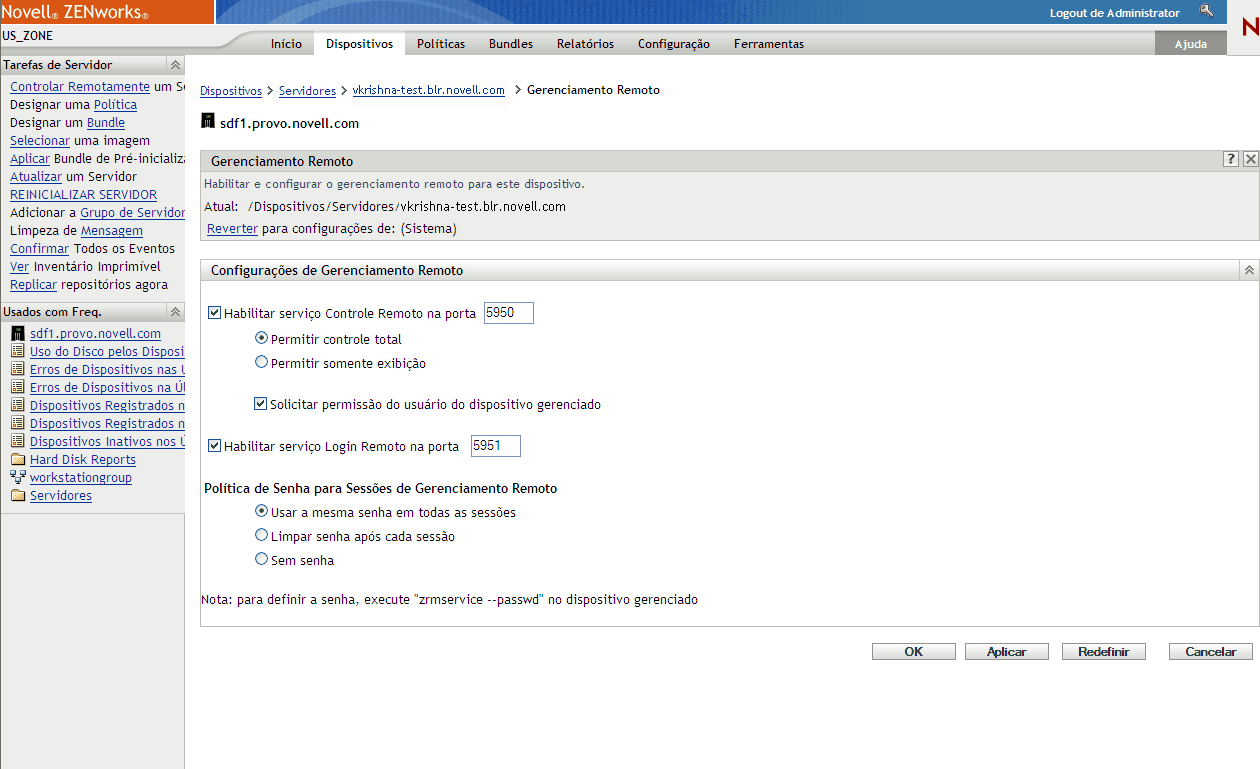Screen dimensions: 1260x769
Task: Open the Políticas tab
Action: [x=441, y=44]
